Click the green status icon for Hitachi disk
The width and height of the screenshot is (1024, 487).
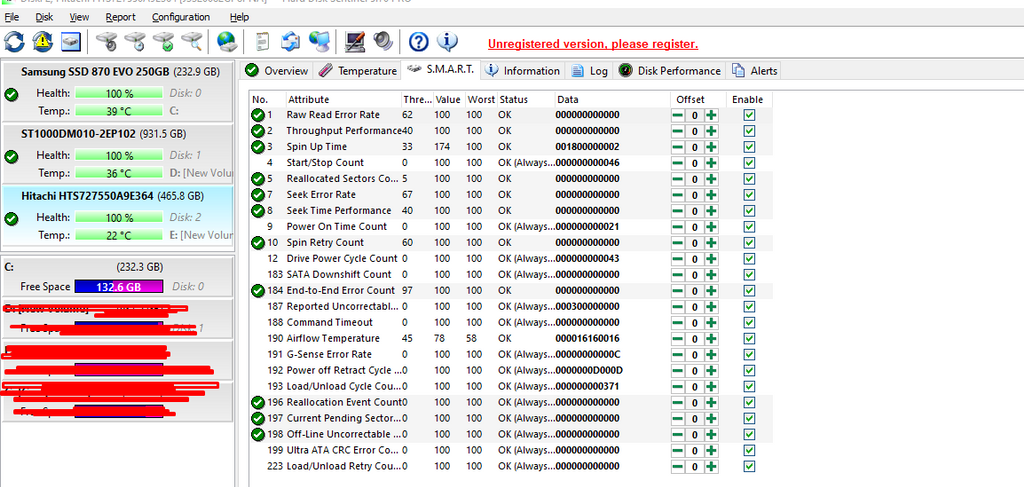click(11, 219)
